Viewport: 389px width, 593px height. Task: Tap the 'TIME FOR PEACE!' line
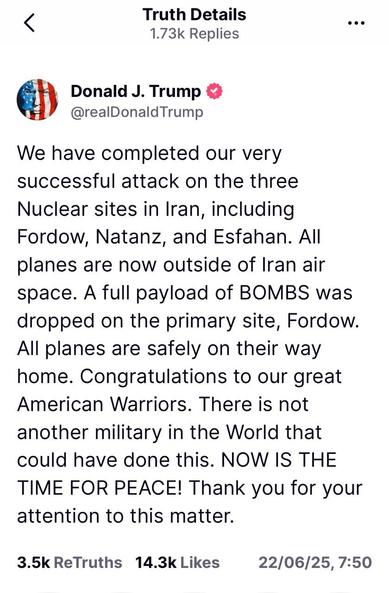190,488
